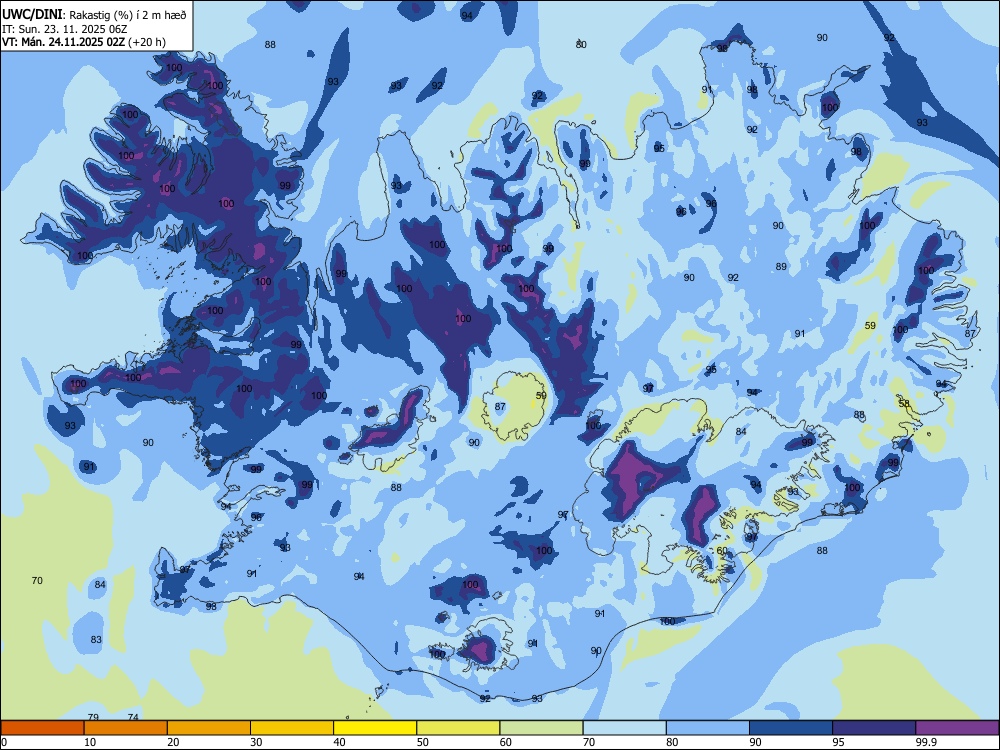Viewport: 1000px width, 750px height.
Task: Select the '89' humidity value on the map
Action: click(x=781, y=267)
